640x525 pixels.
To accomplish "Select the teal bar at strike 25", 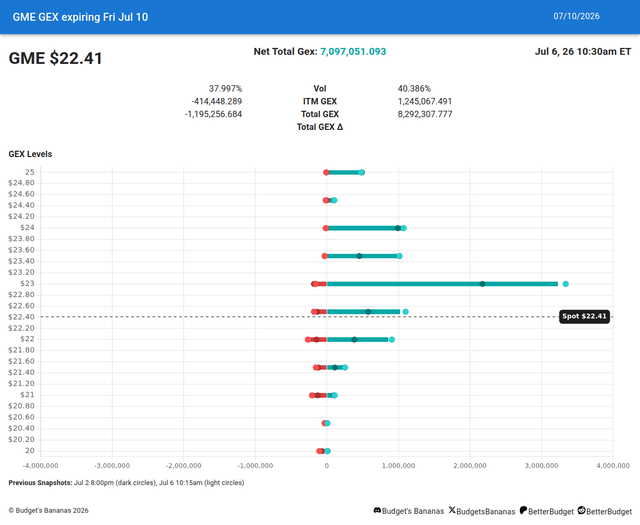I will pos(344,172).
